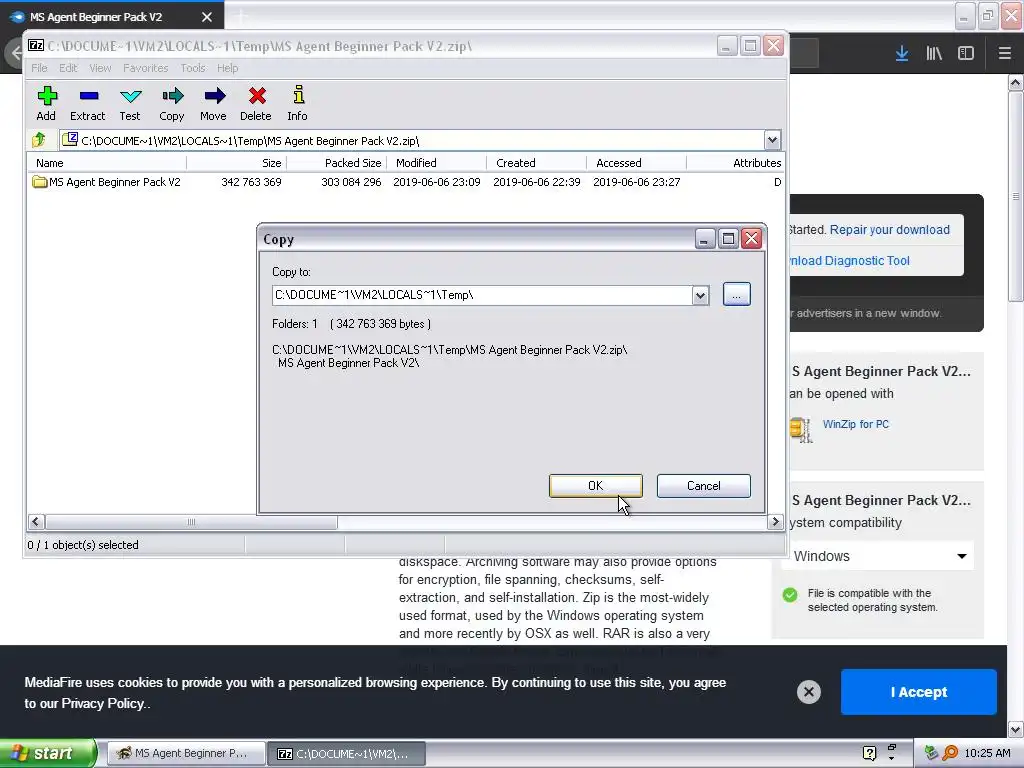Select MS Agent Beginner Pack V2 folder row

(x=405, y=182)
